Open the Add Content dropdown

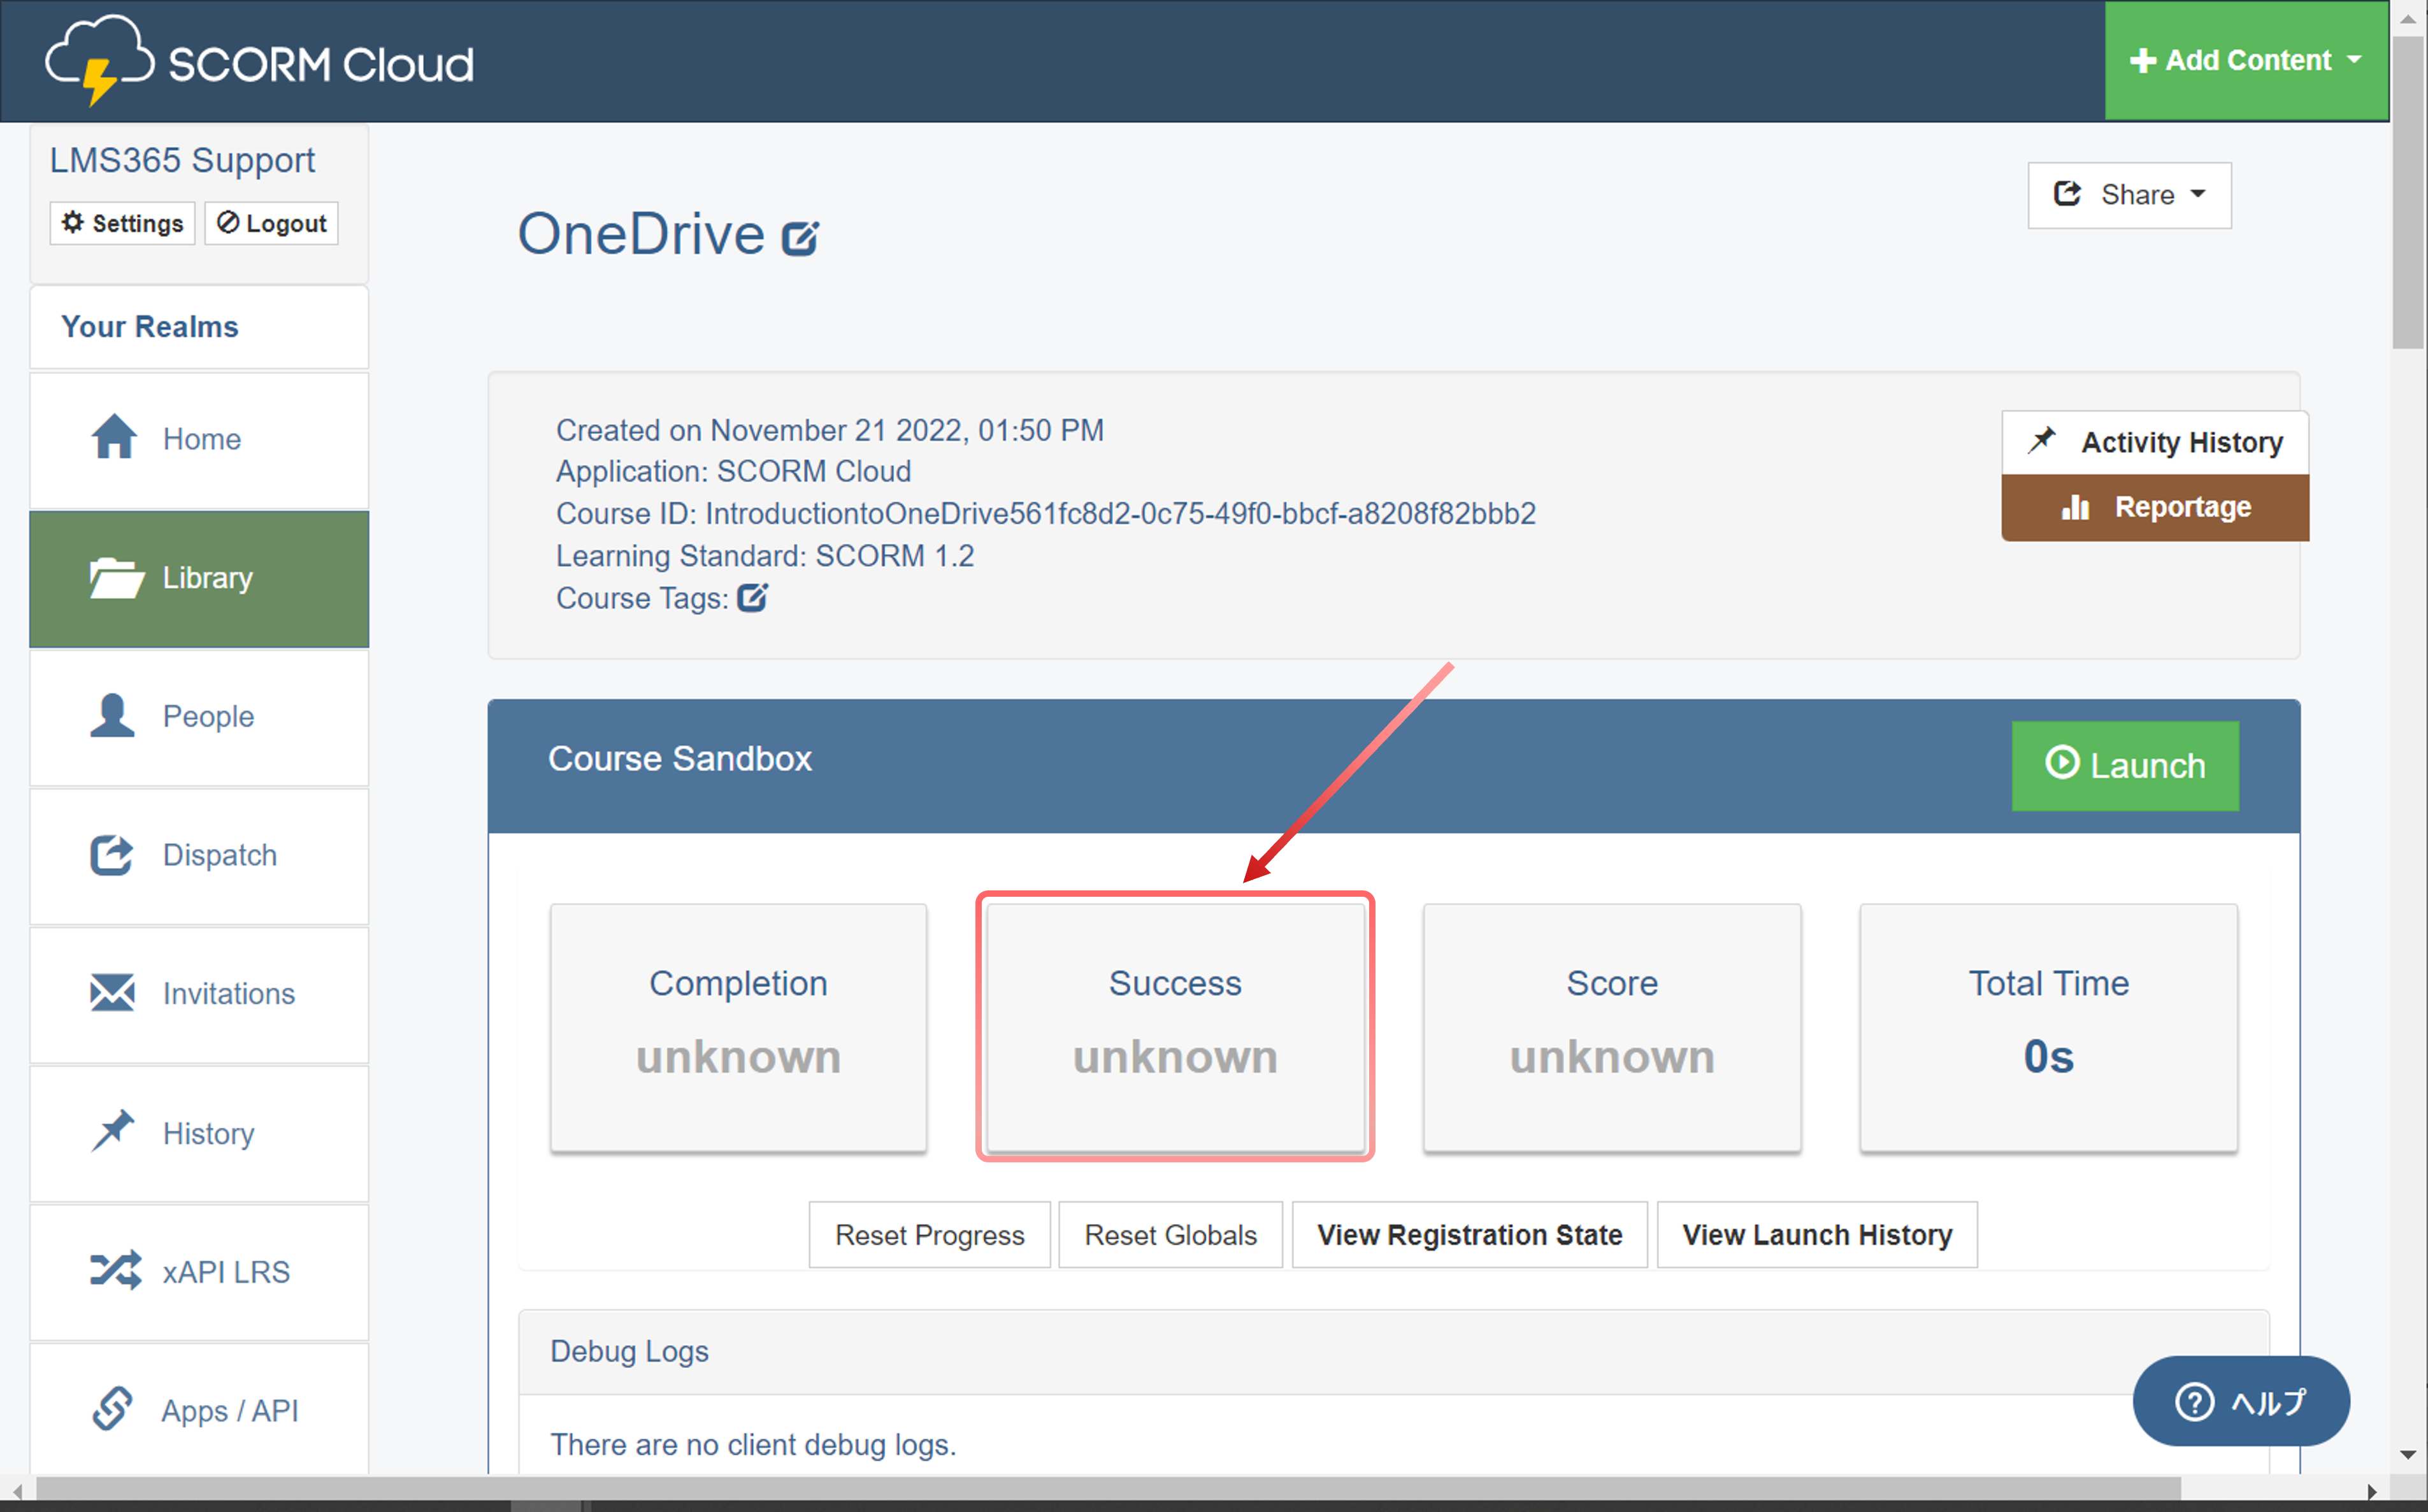(x=2246, y=61)
